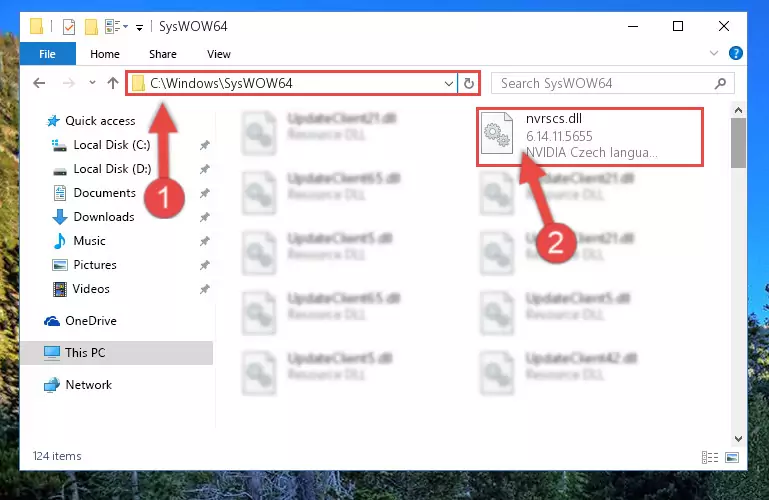769x500 pixels.
Task: Open Documents in navigation pane
Action: point(104,193)
